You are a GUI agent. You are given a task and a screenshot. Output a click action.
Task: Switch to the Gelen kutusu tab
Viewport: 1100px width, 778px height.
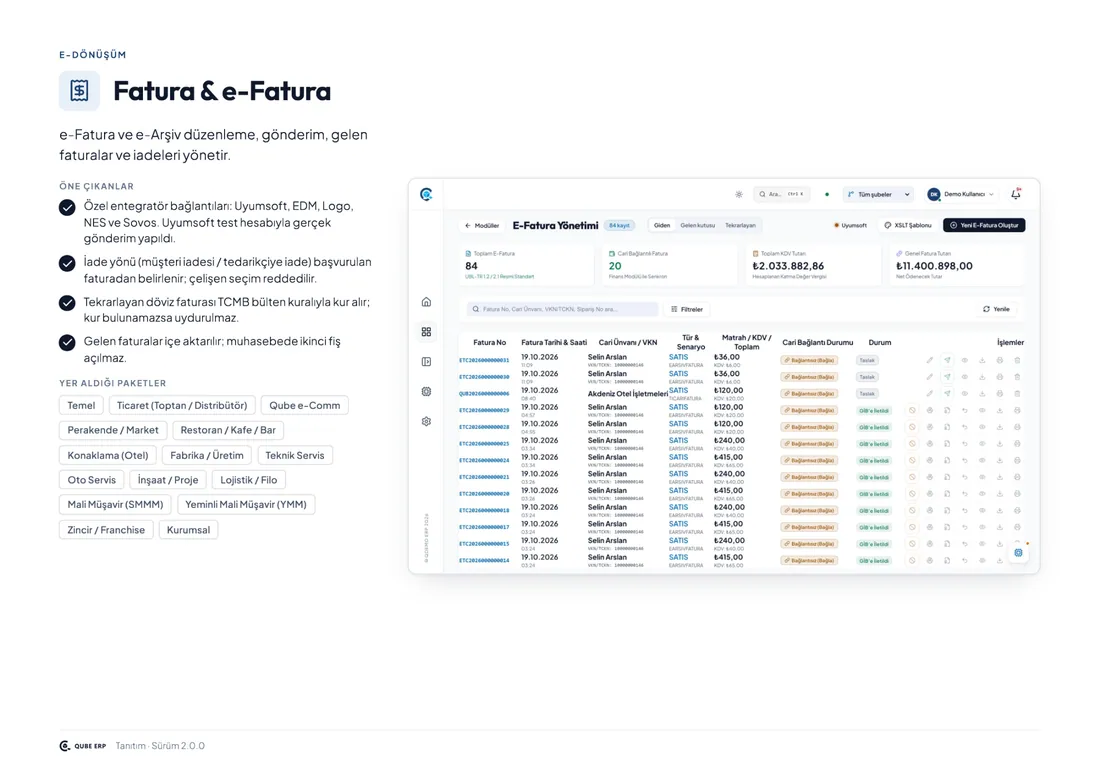(x=697, y=225)
